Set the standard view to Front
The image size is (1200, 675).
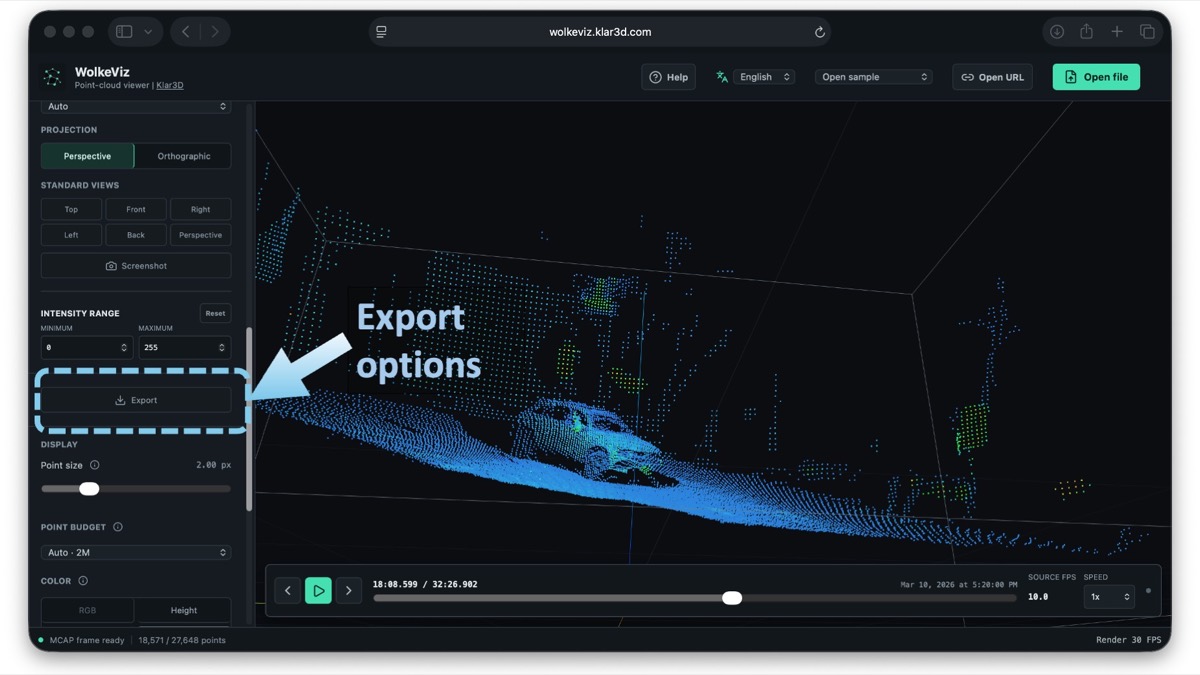point(136,209)
